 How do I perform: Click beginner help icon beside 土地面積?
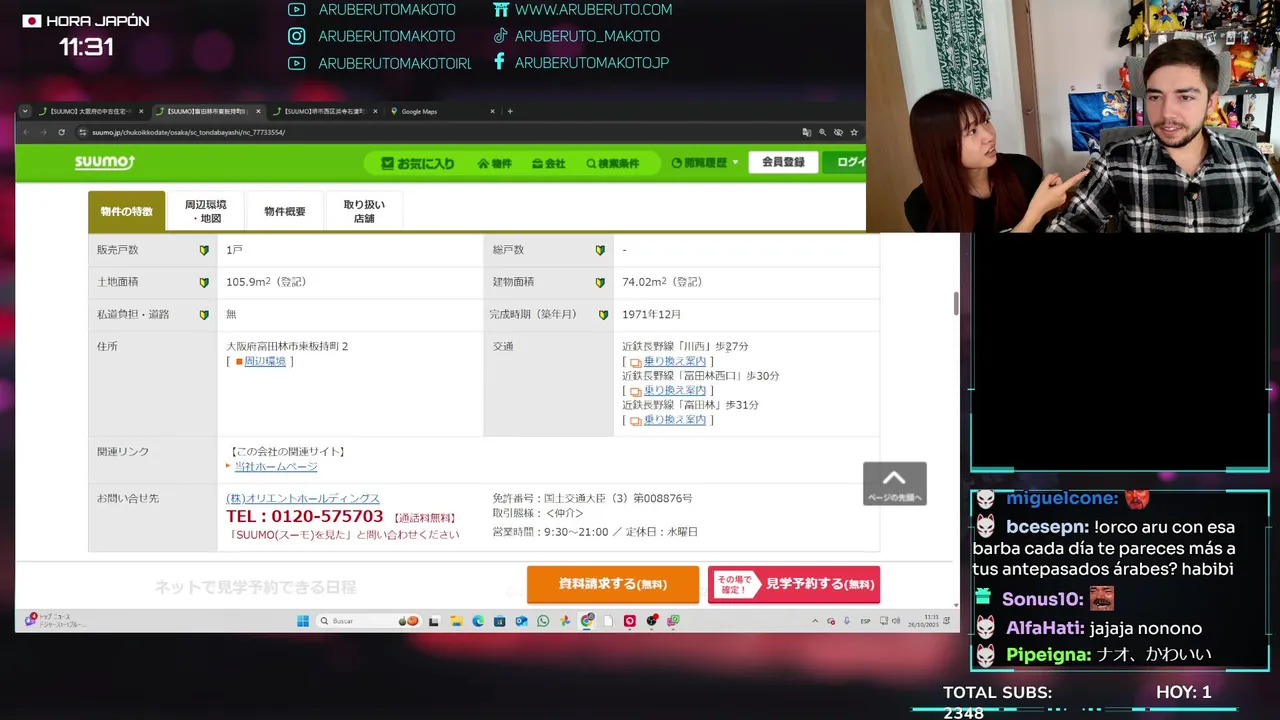click(x=204, y=282)
